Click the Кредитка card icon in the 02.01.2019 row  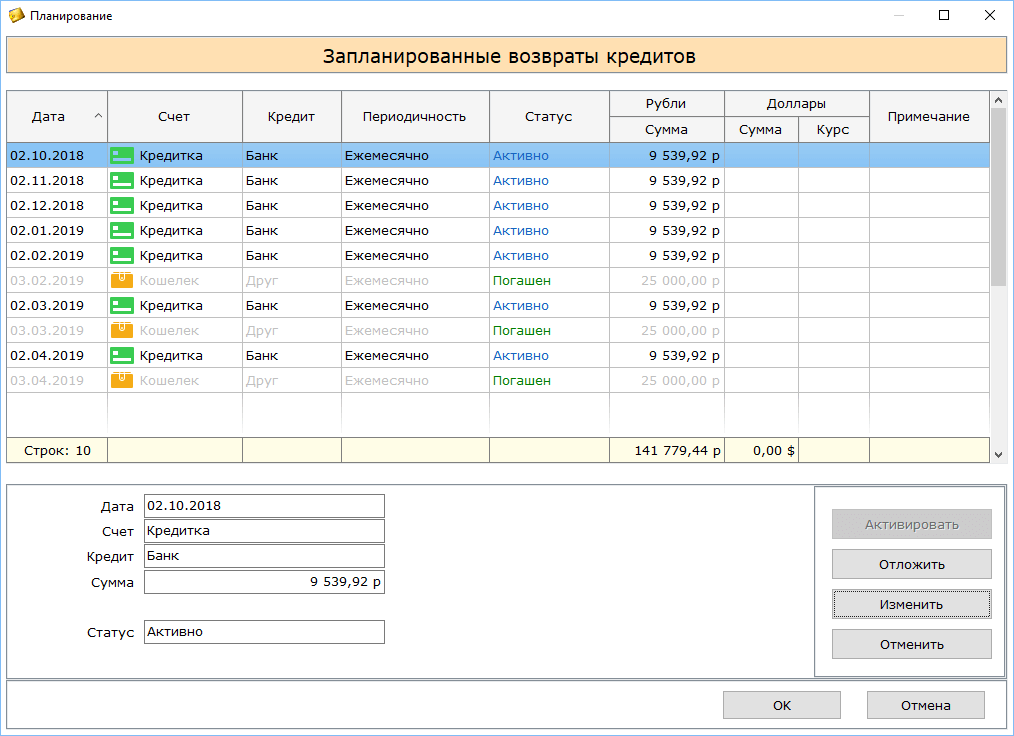[x=122, y=230]
